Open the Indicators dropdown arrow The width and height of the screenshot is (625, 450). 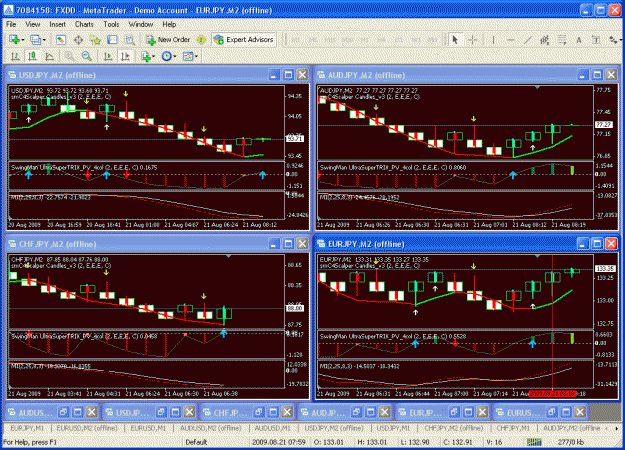click(153, 57)
